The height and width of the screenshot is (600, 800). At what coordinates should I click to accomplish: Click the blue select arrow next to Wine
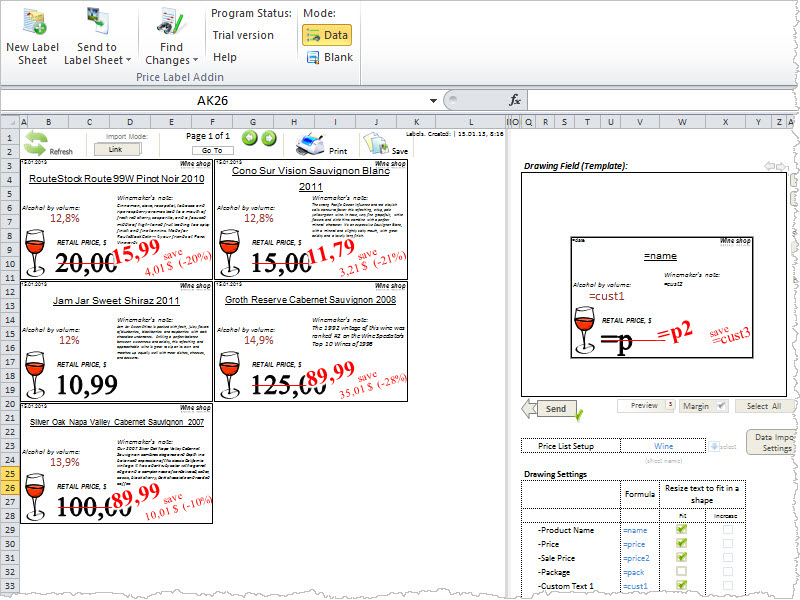pyautogui.click(x=713, y=446)
